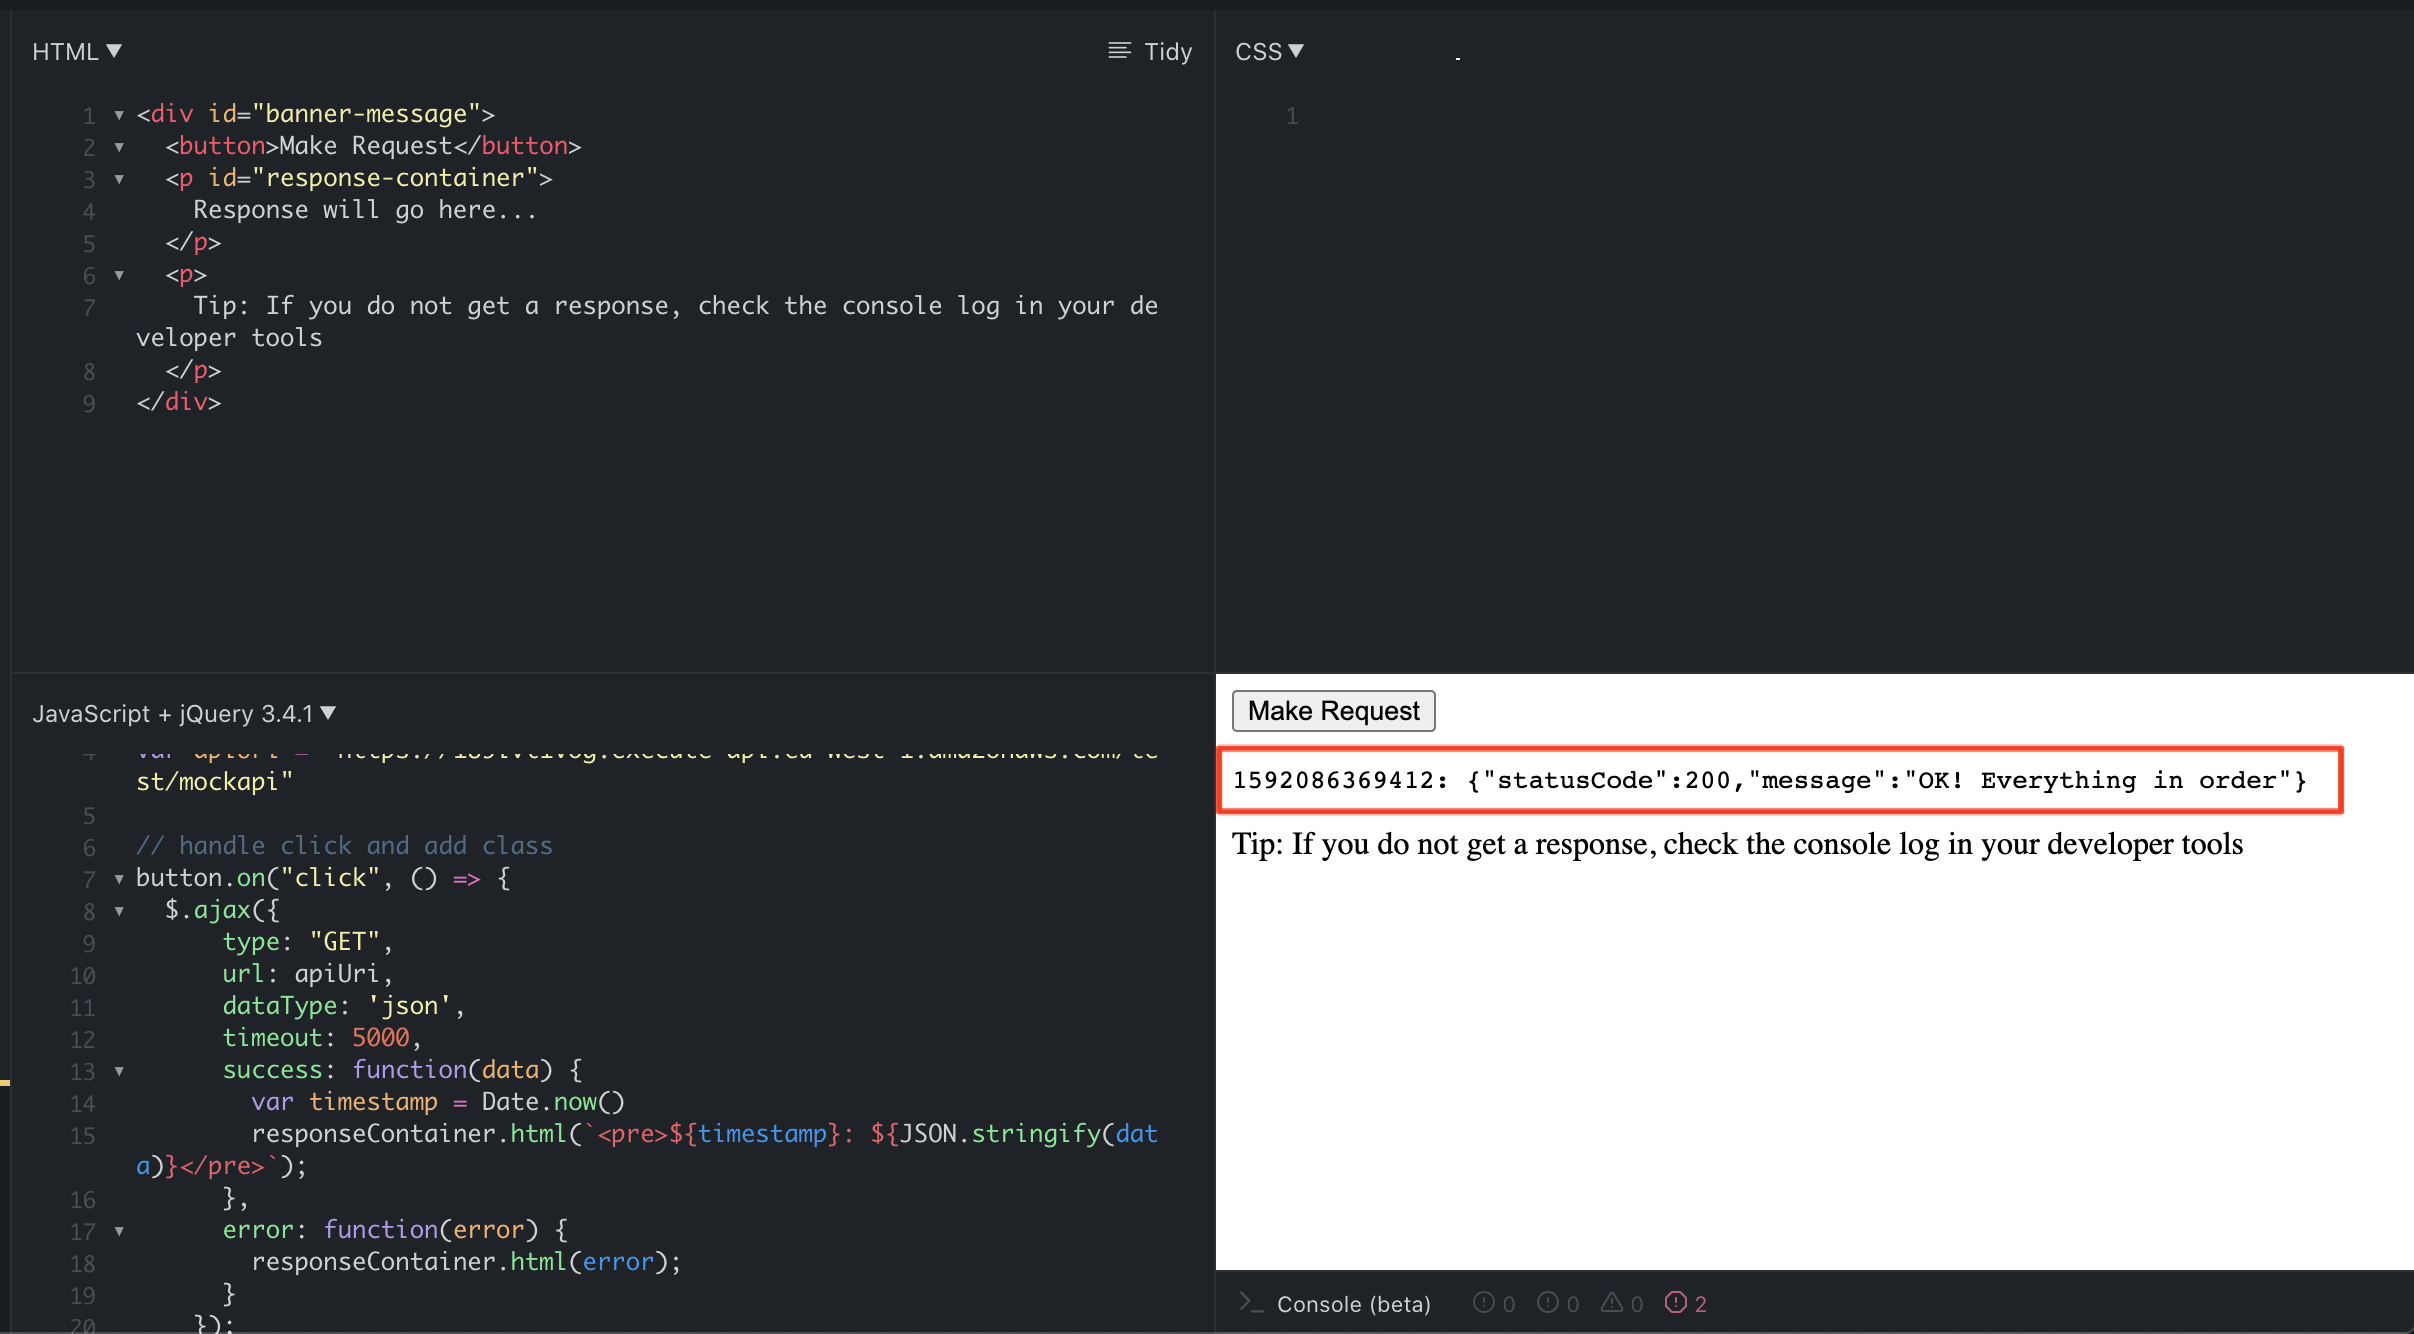
Task: Collapse the success function on line 13
Action: tap(119, 1071)
